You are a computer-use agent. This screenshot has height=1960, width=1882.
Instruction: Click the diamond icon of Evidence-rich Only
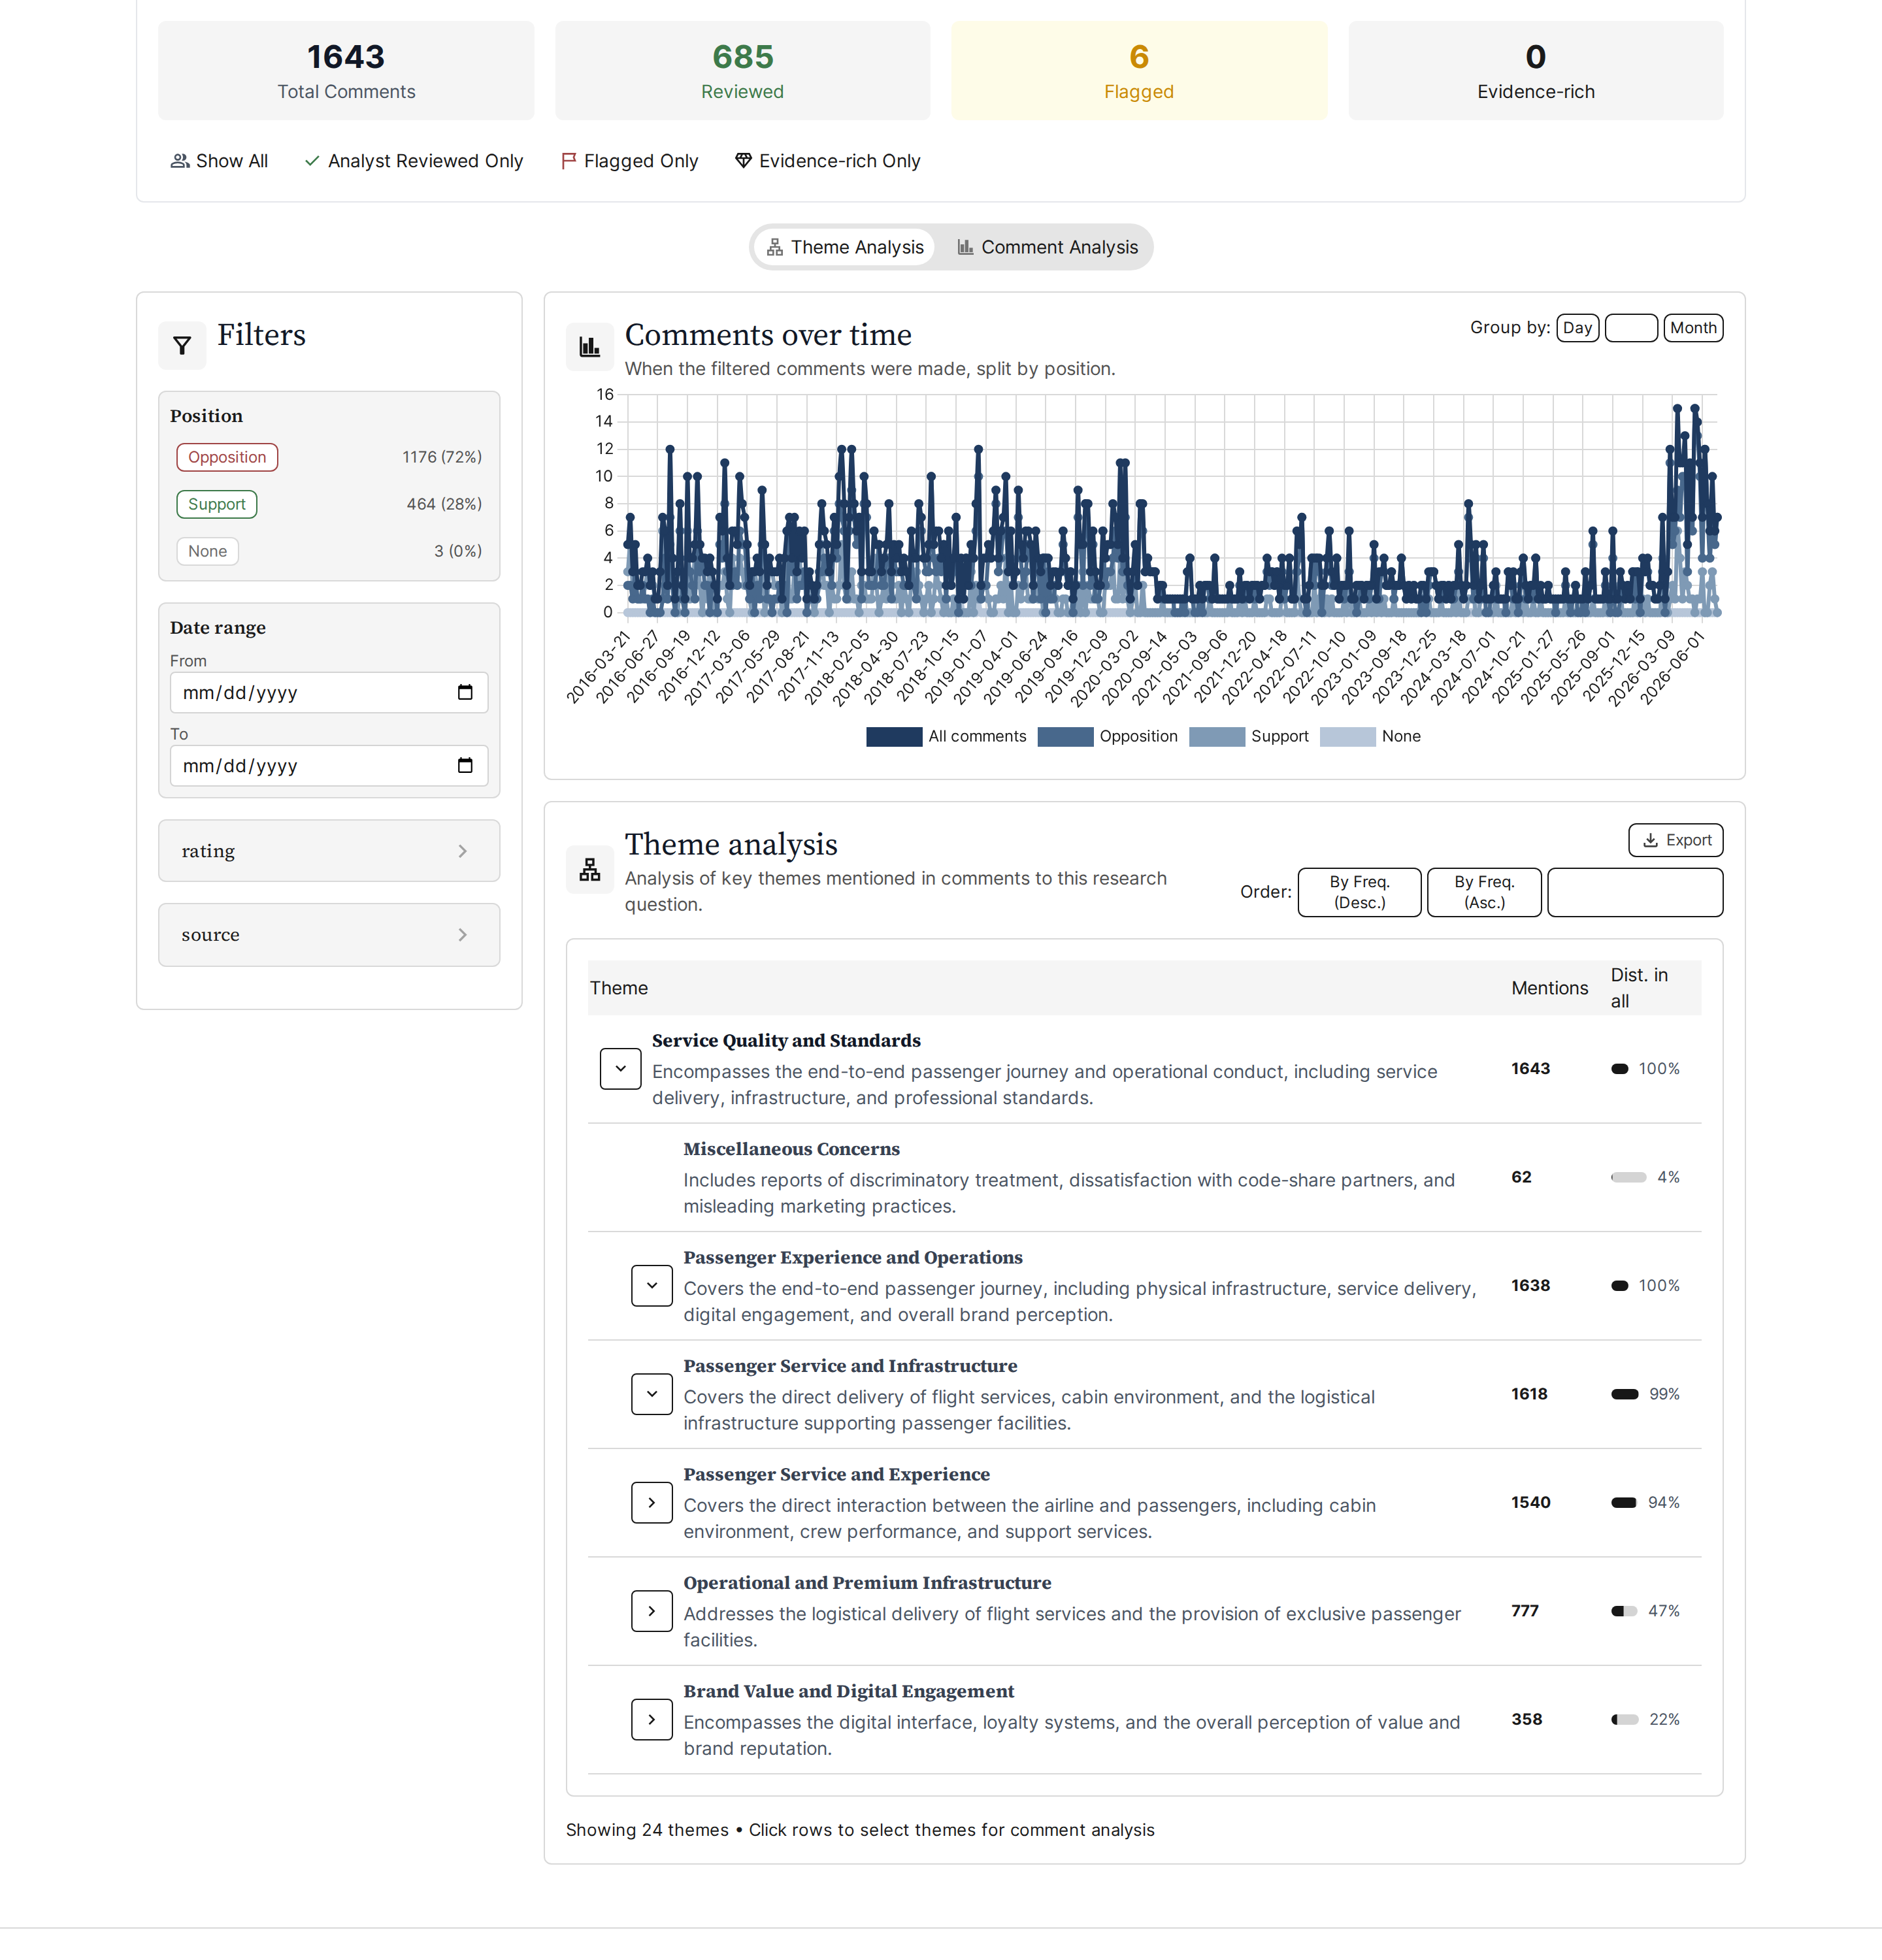pos(743,161)
